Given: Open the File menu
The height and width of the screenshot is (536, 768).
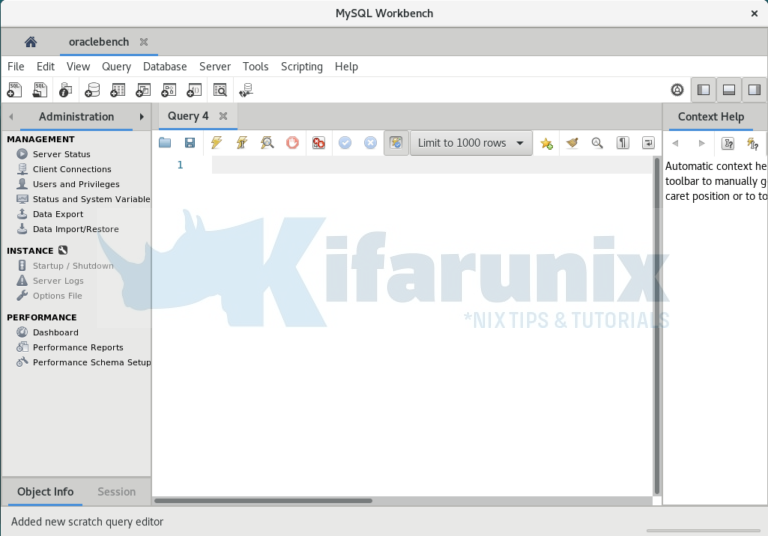Looking at the screenshot, I should click(x=16, y=66).
